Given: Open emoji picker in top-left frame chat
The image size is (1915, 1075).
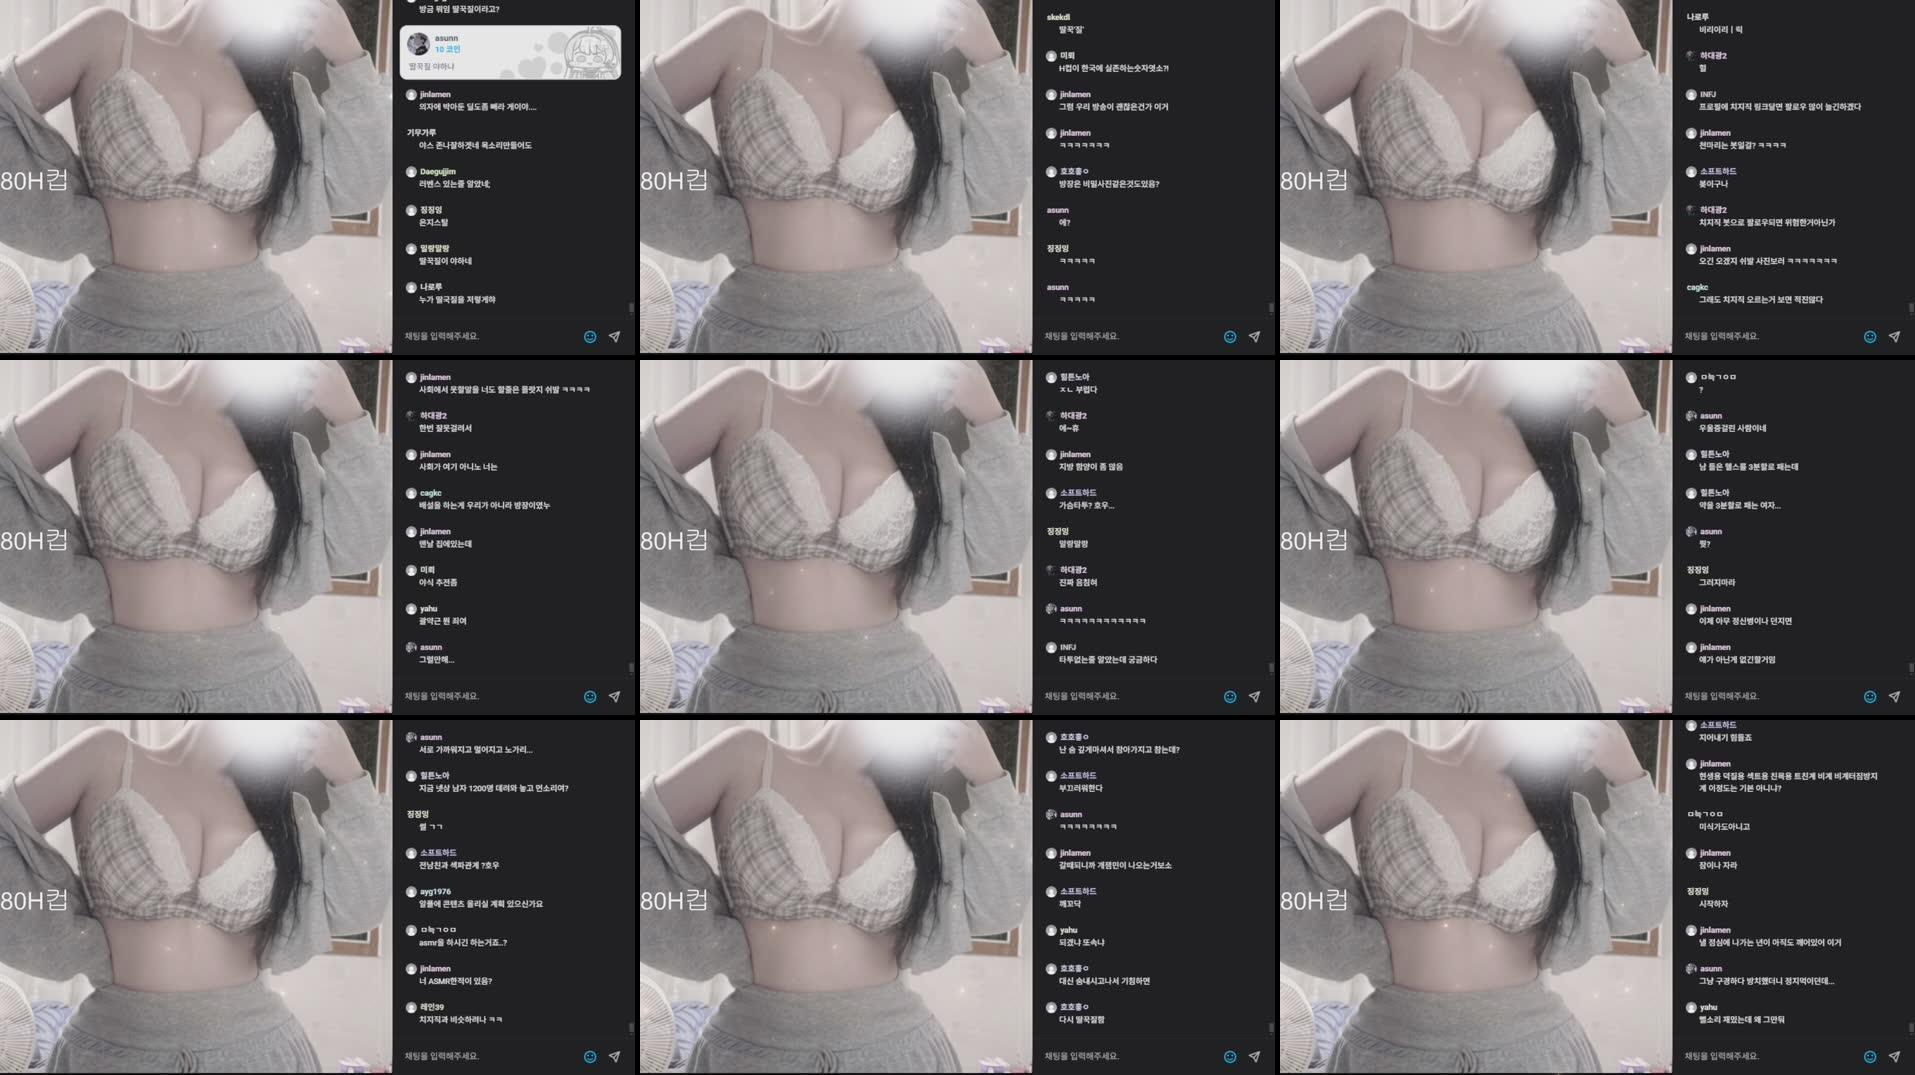Looking at the screenshot, I should point(590,337).
